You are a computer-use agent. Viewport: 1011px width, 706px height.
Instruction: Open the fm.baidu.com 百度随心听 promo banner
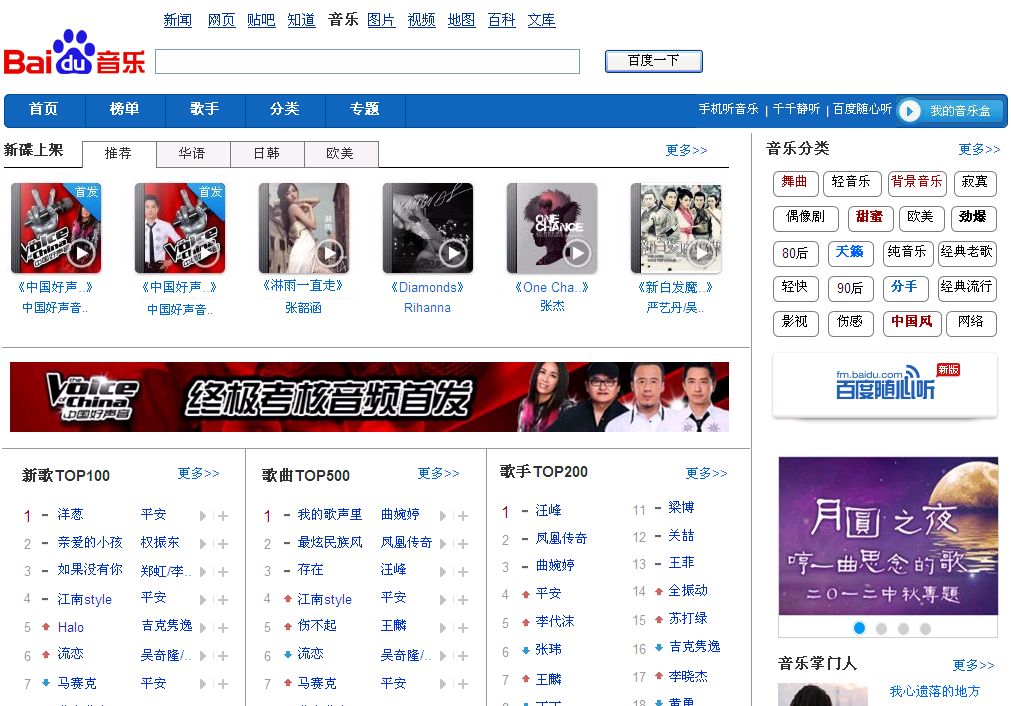[x=885, y=386]
